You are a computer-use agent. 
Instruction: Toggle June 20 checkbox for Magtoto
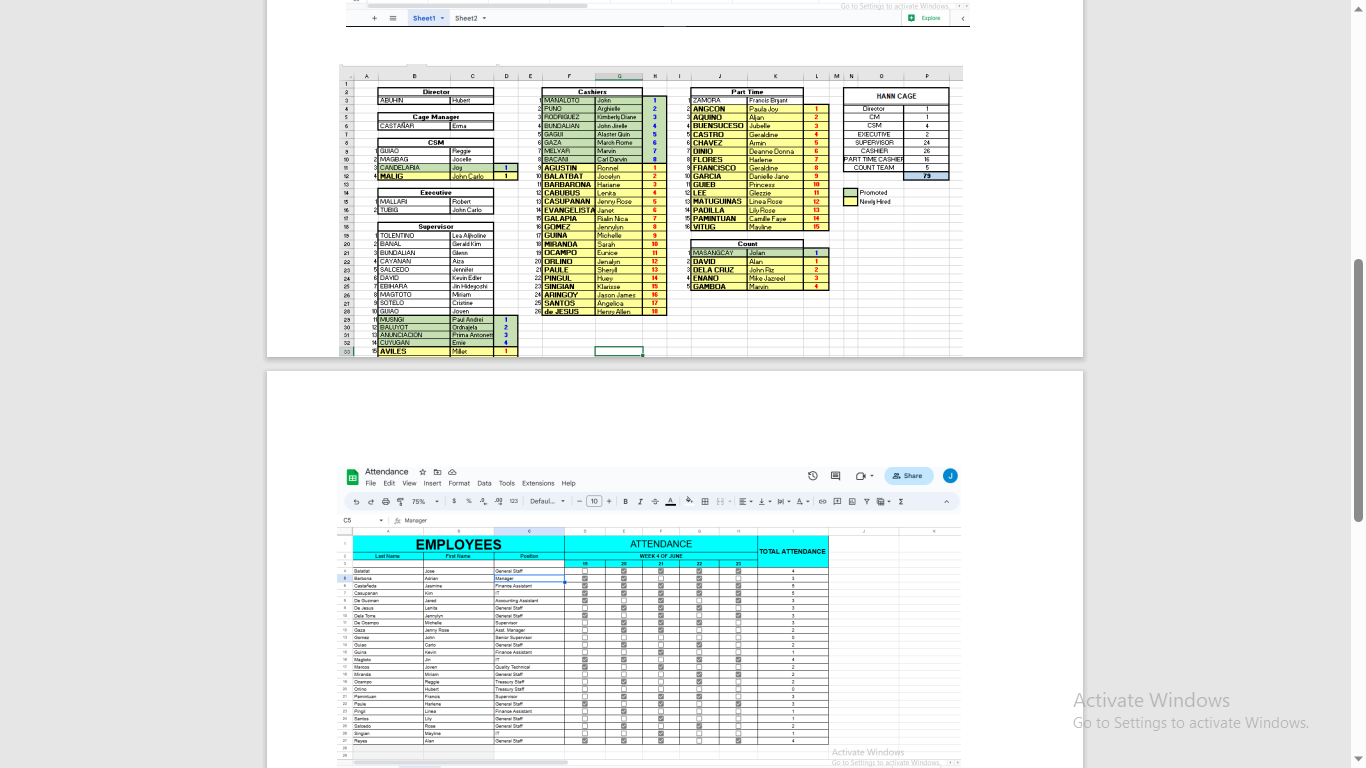click(623, 660)
